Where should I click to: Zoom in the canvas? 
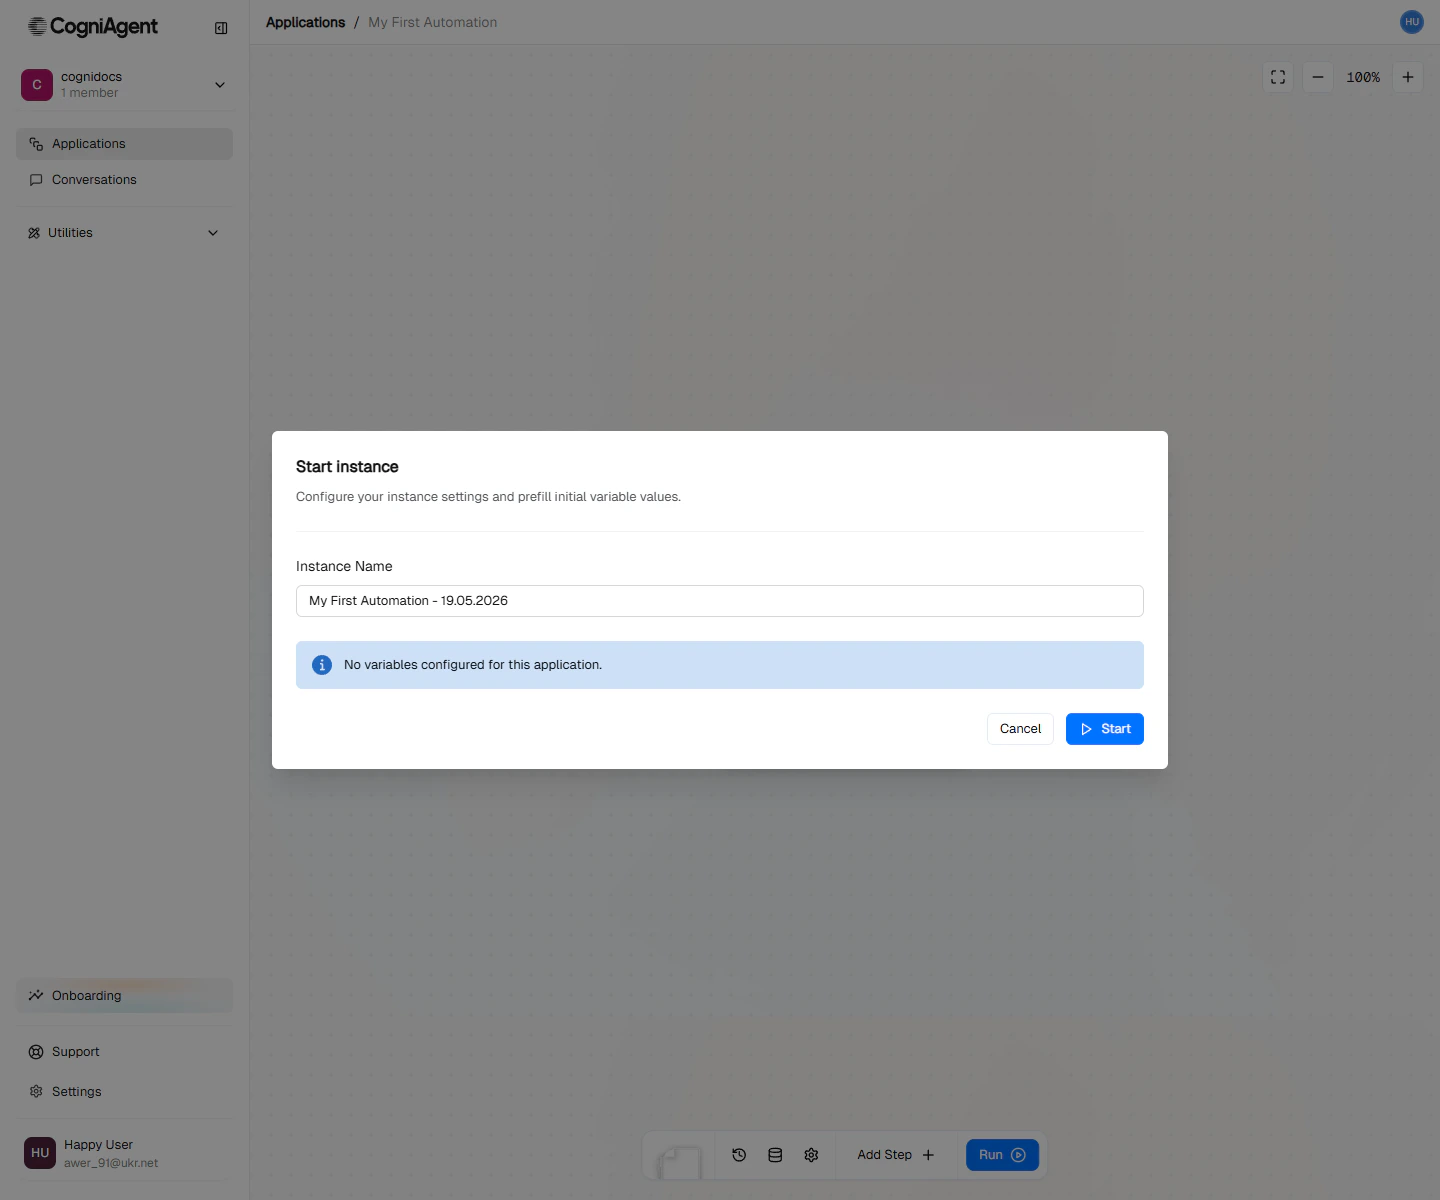[1408, 77]
